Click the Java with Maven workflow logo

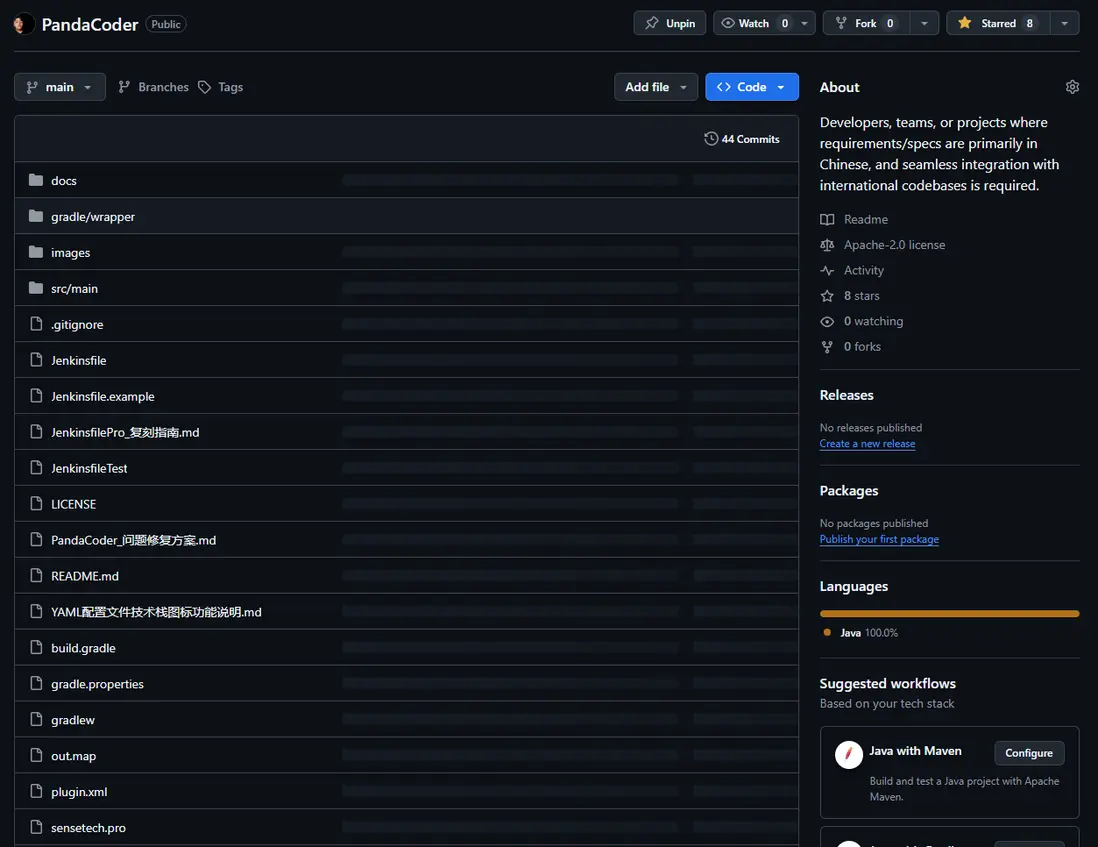pyautogui.click(x=849, y=755)
